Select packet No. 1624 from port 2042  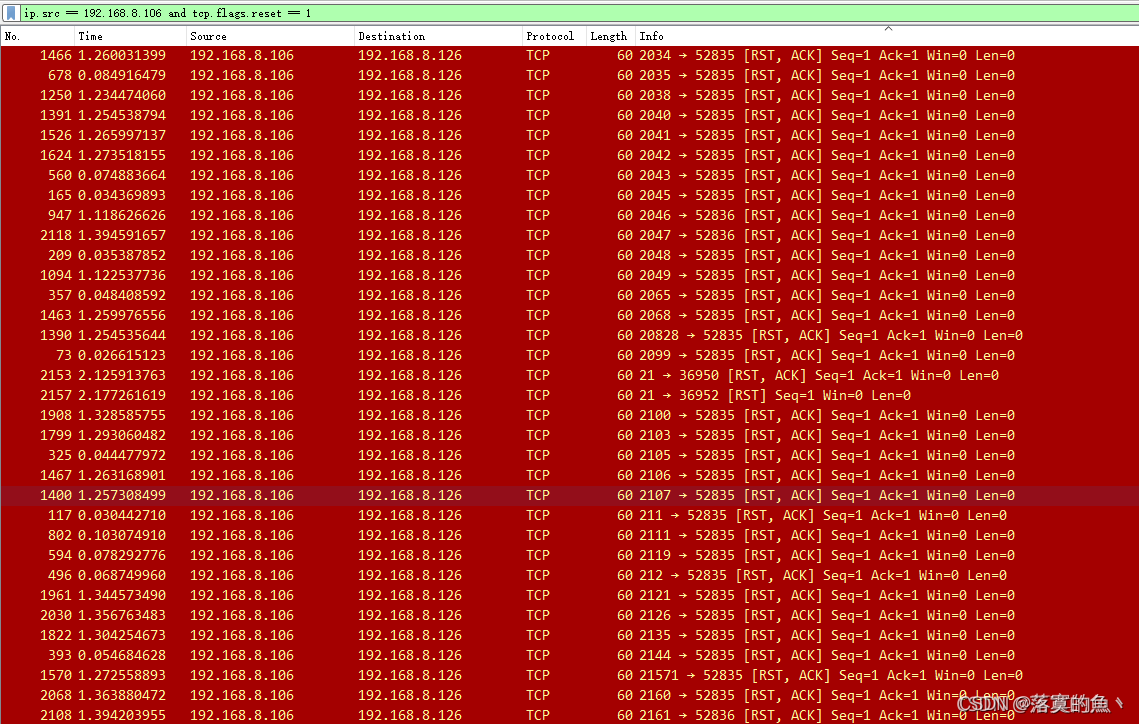570,155
